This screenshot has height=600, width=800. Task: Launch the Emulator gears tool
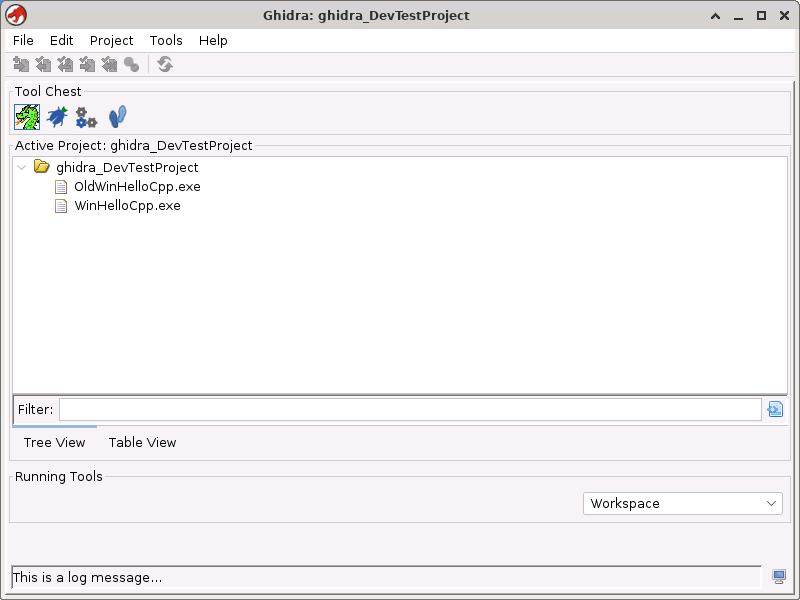click(x=87, y=117)
